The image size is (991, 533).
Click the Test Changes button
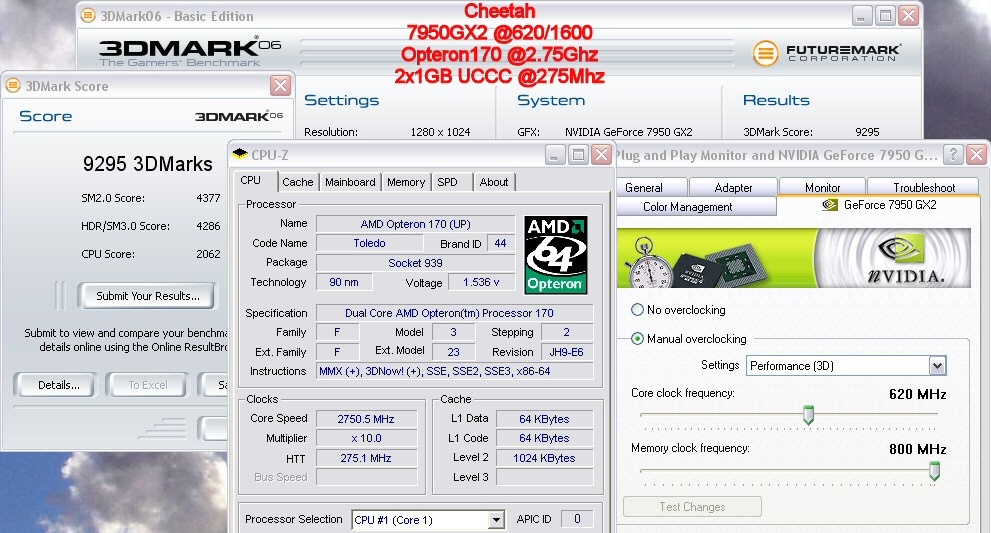[692, 506]
